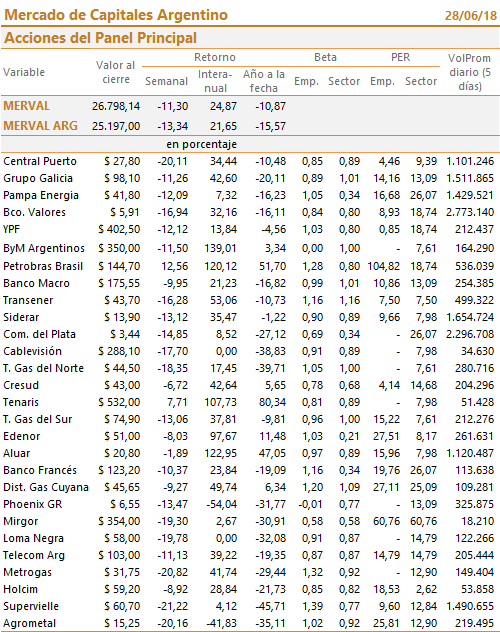Viewport: 500px width, 632px height.
Task: Click the Tenaris closing price $ 532,00
Action: (119, 402)
